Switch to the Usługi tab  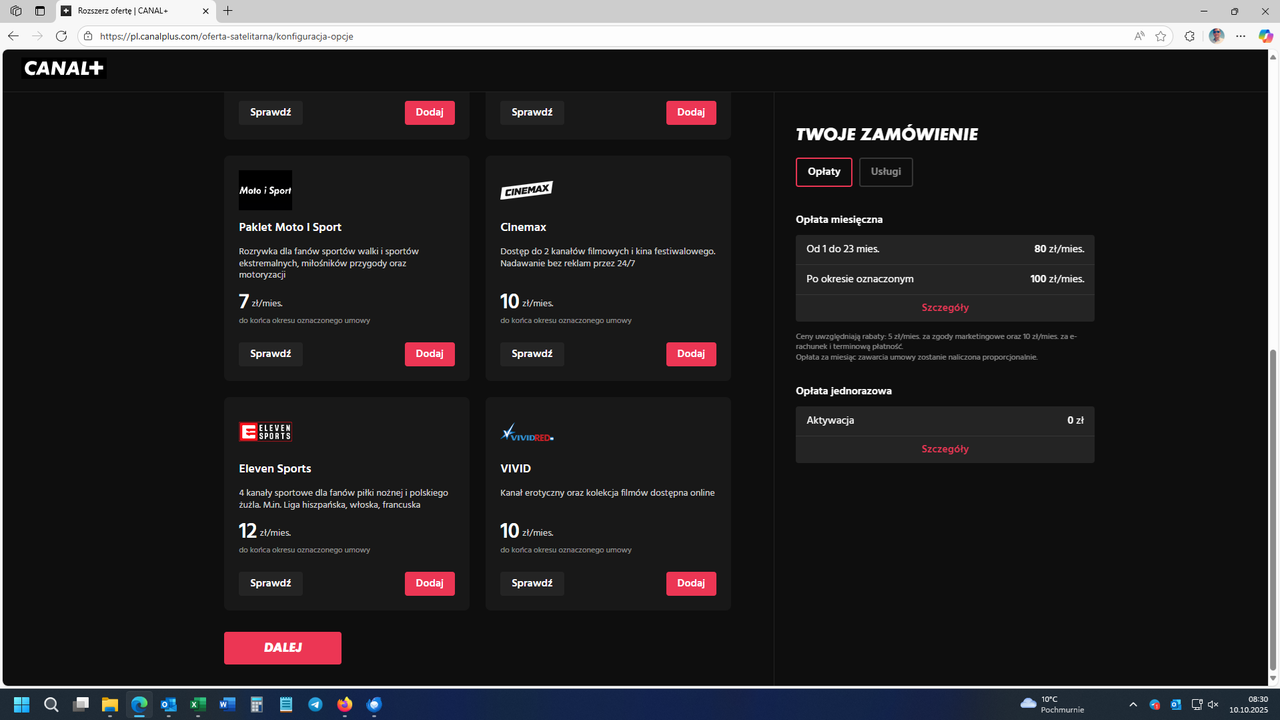pyautogui.click(x=886, y=172)
